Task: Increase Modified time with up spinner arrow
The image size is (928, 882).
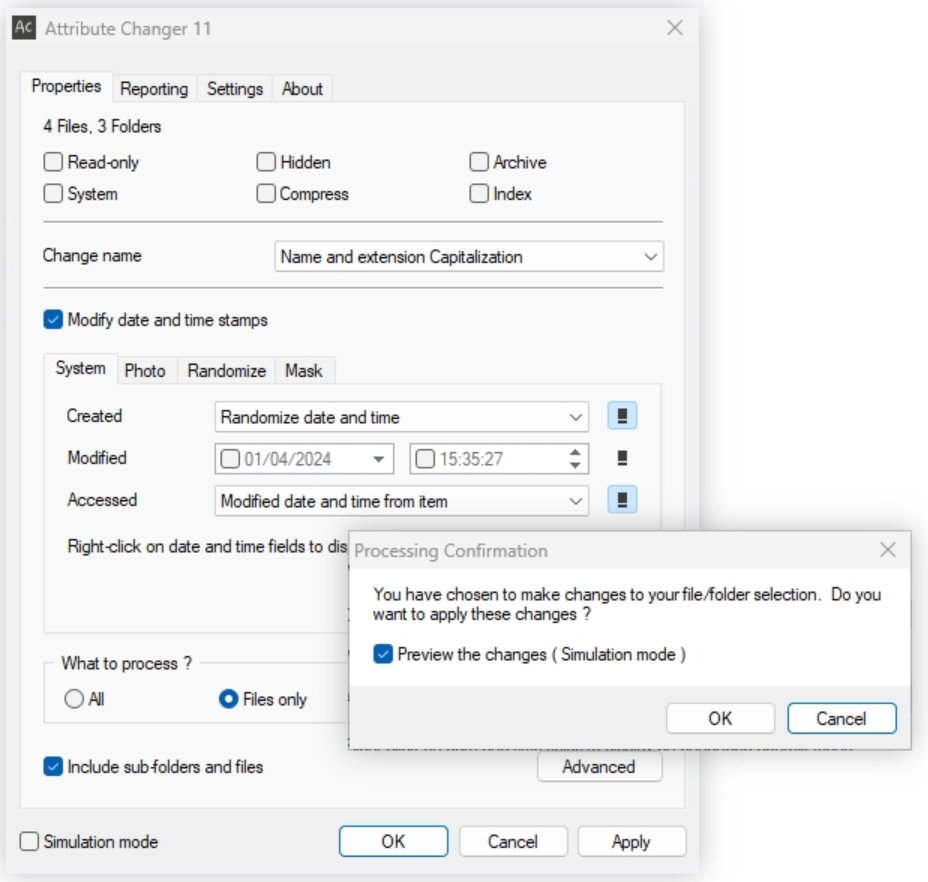Action: click(575, 452)
